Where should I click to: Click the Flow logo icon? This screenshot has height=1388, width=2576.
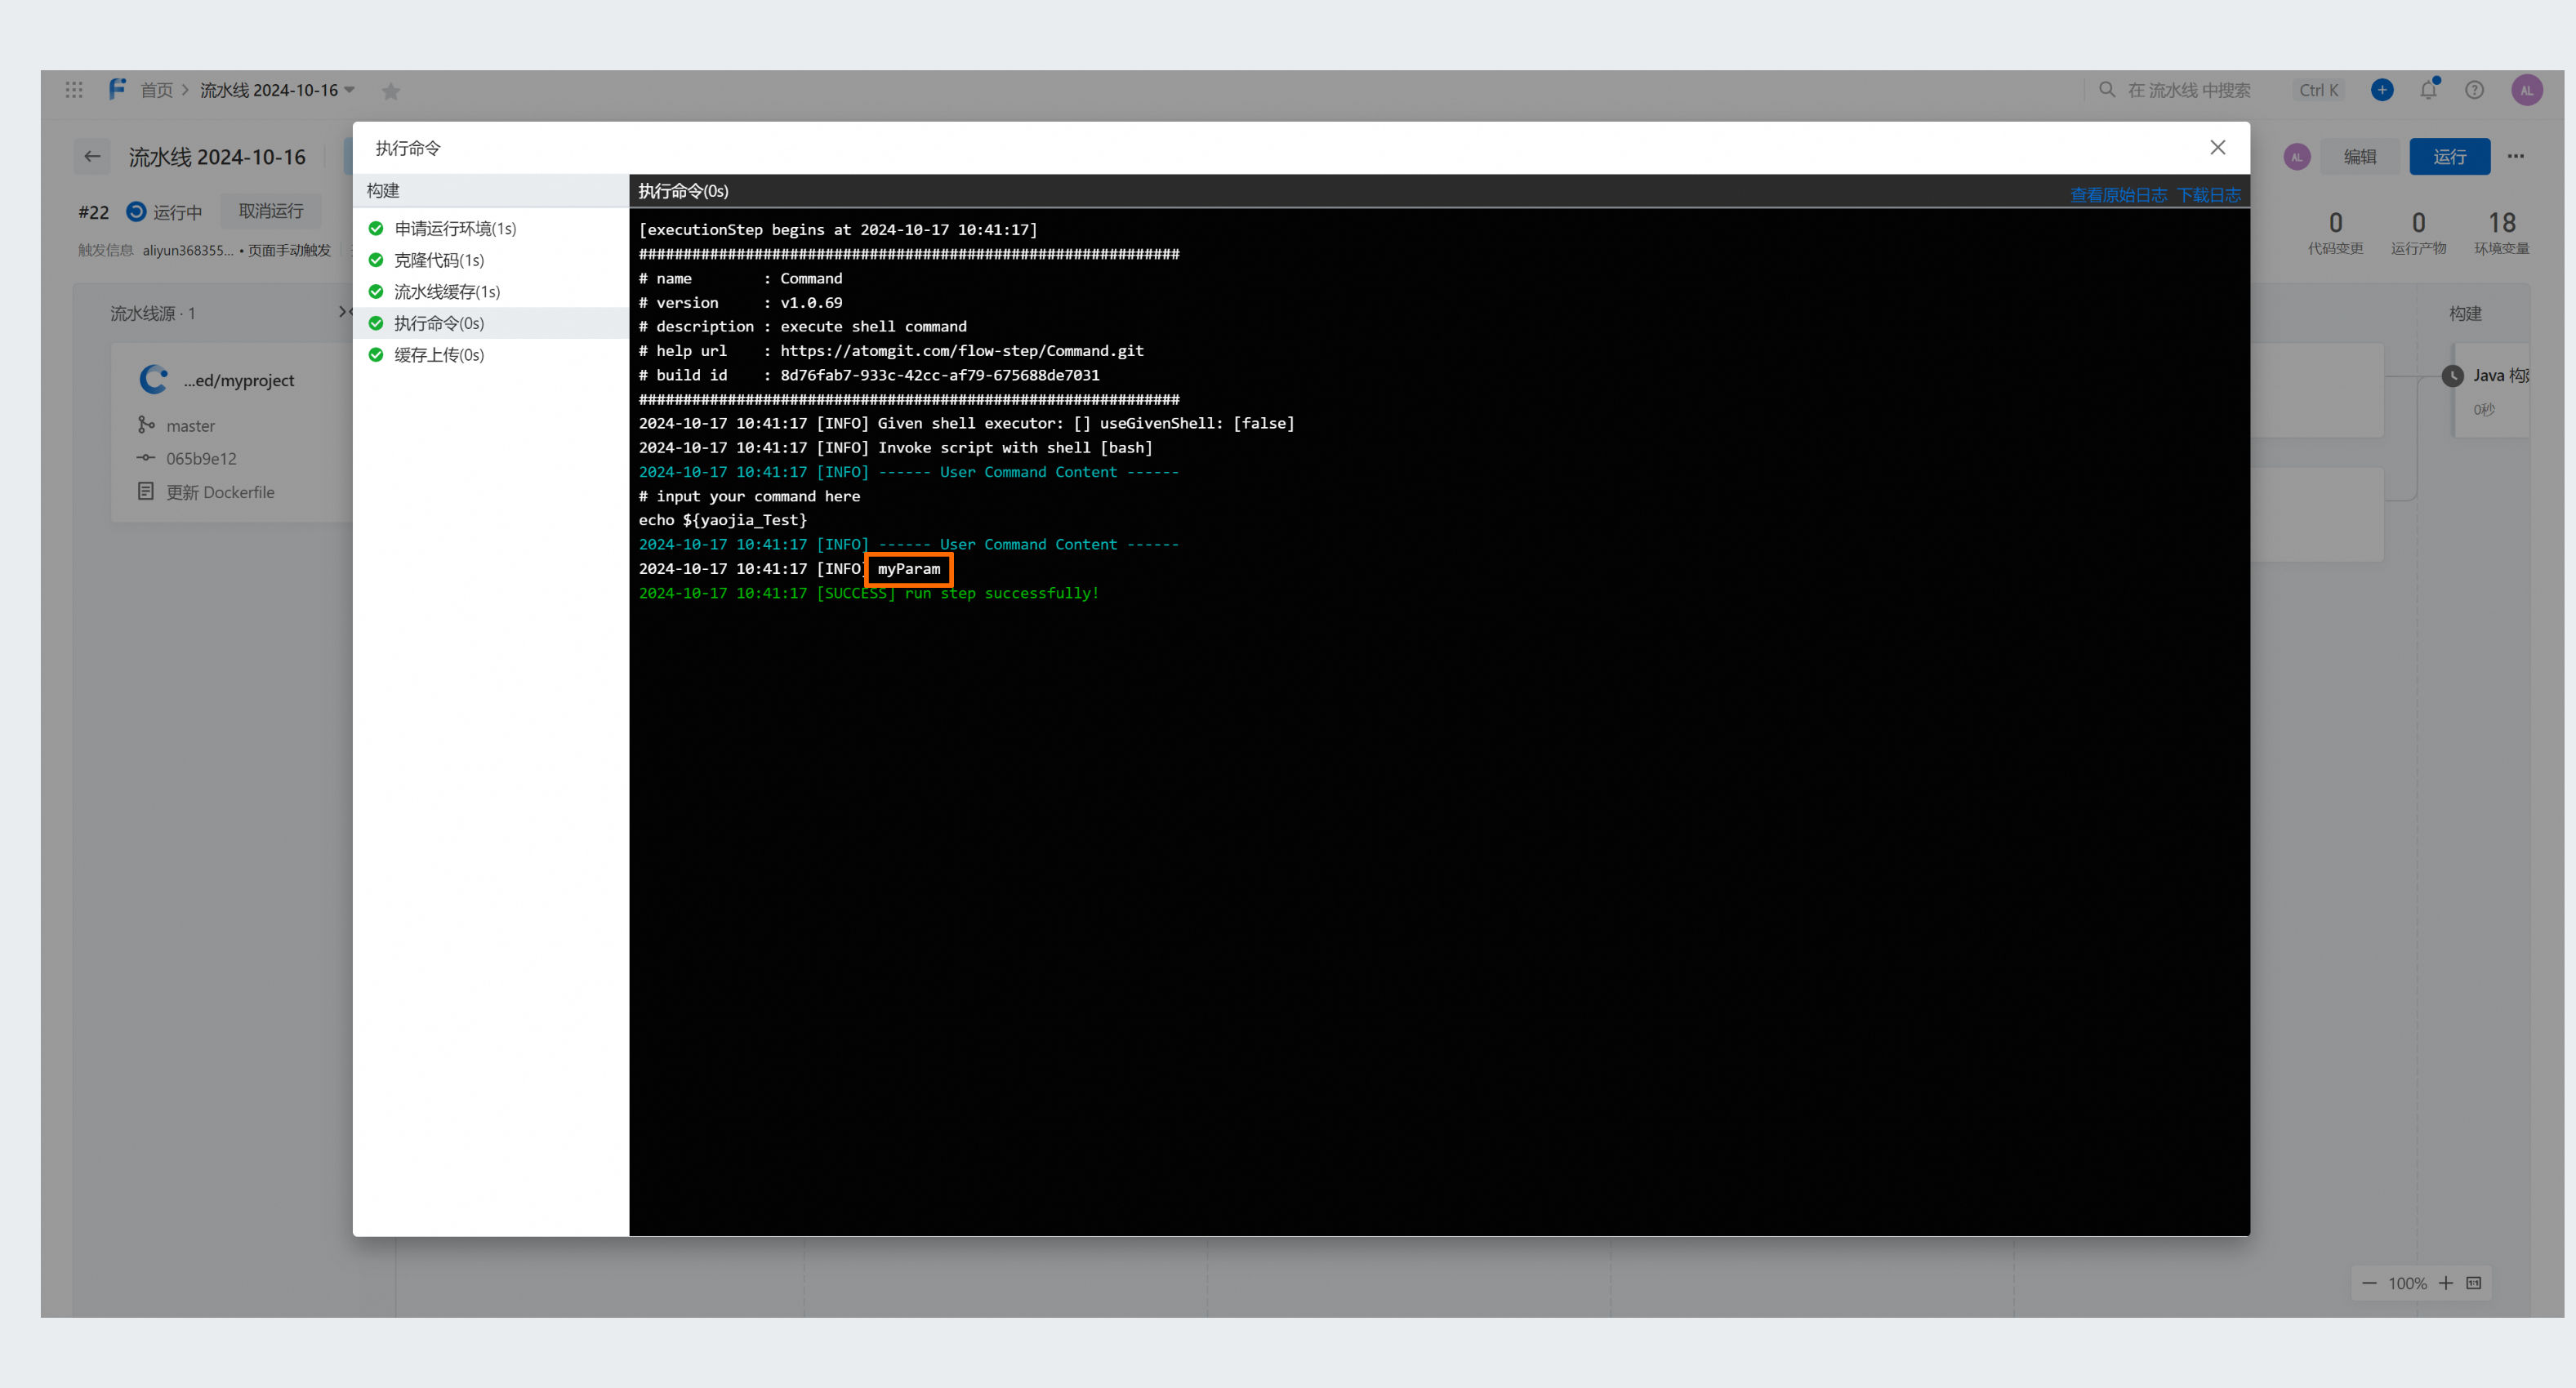pos(117,90)
